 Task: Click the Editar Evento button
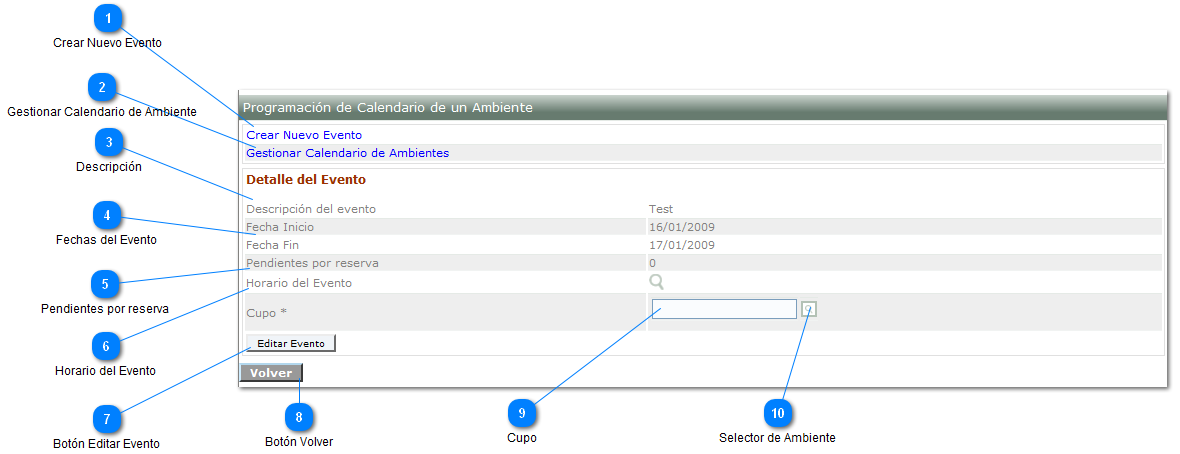(x=290, y=343)
